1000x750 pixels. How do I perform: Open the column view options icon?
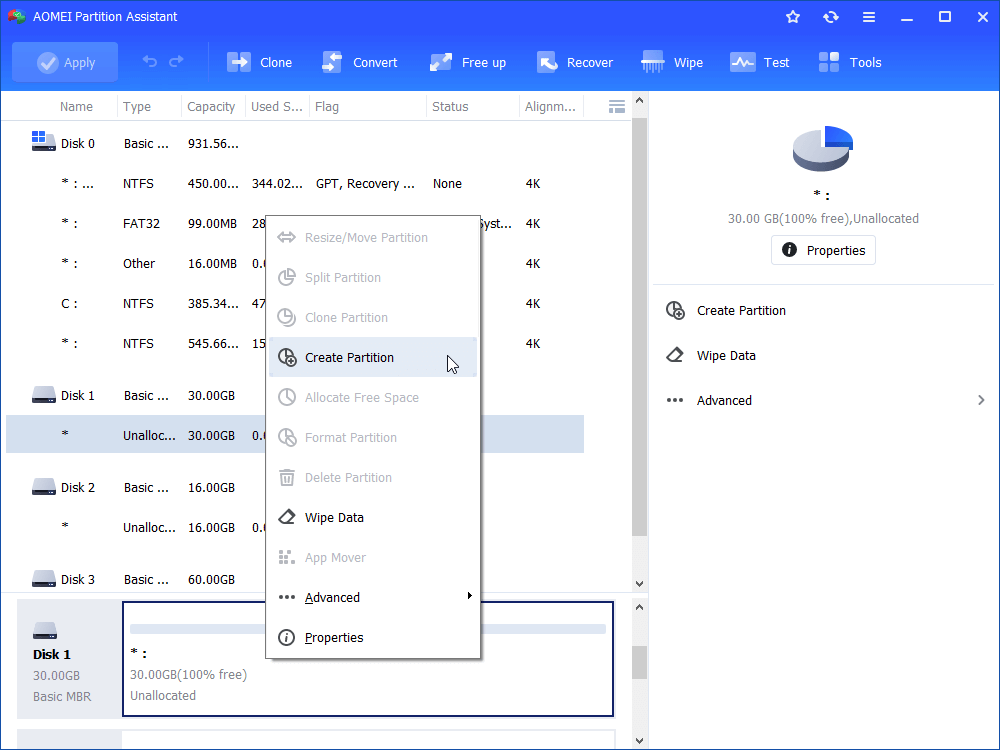tap(617, 106)
